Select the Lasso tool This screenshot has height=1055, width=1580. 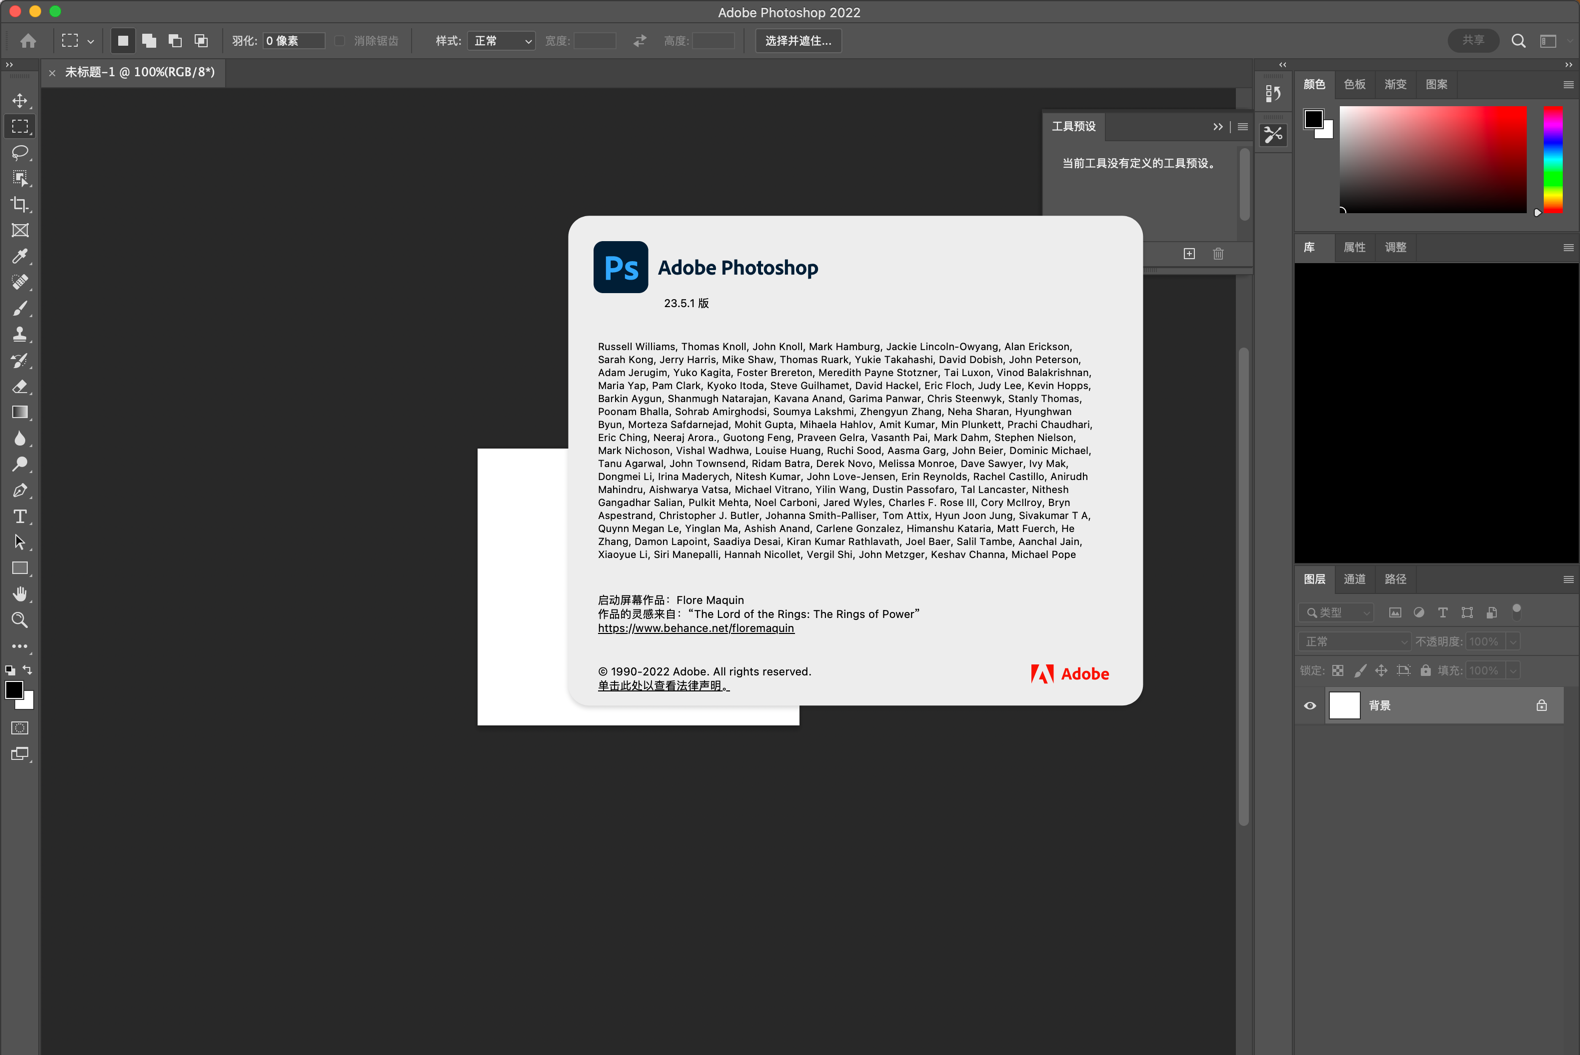pyautogui.click(x=20, y=153)
